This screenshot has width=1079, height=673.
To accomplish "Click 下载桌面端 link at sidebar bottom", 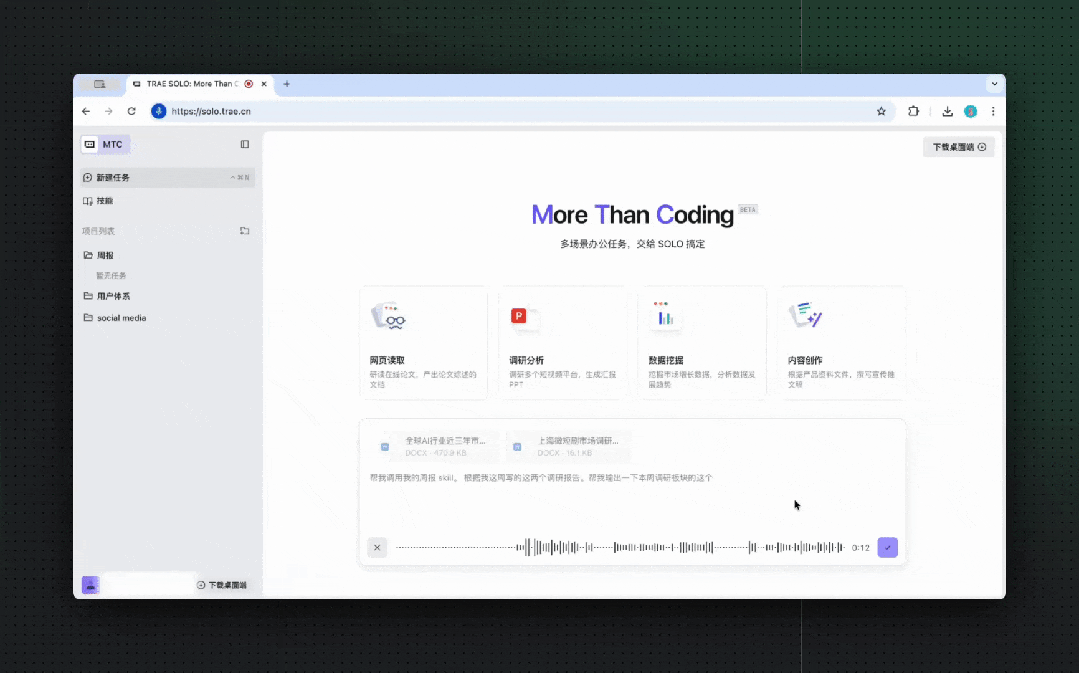I will (222, 585).
